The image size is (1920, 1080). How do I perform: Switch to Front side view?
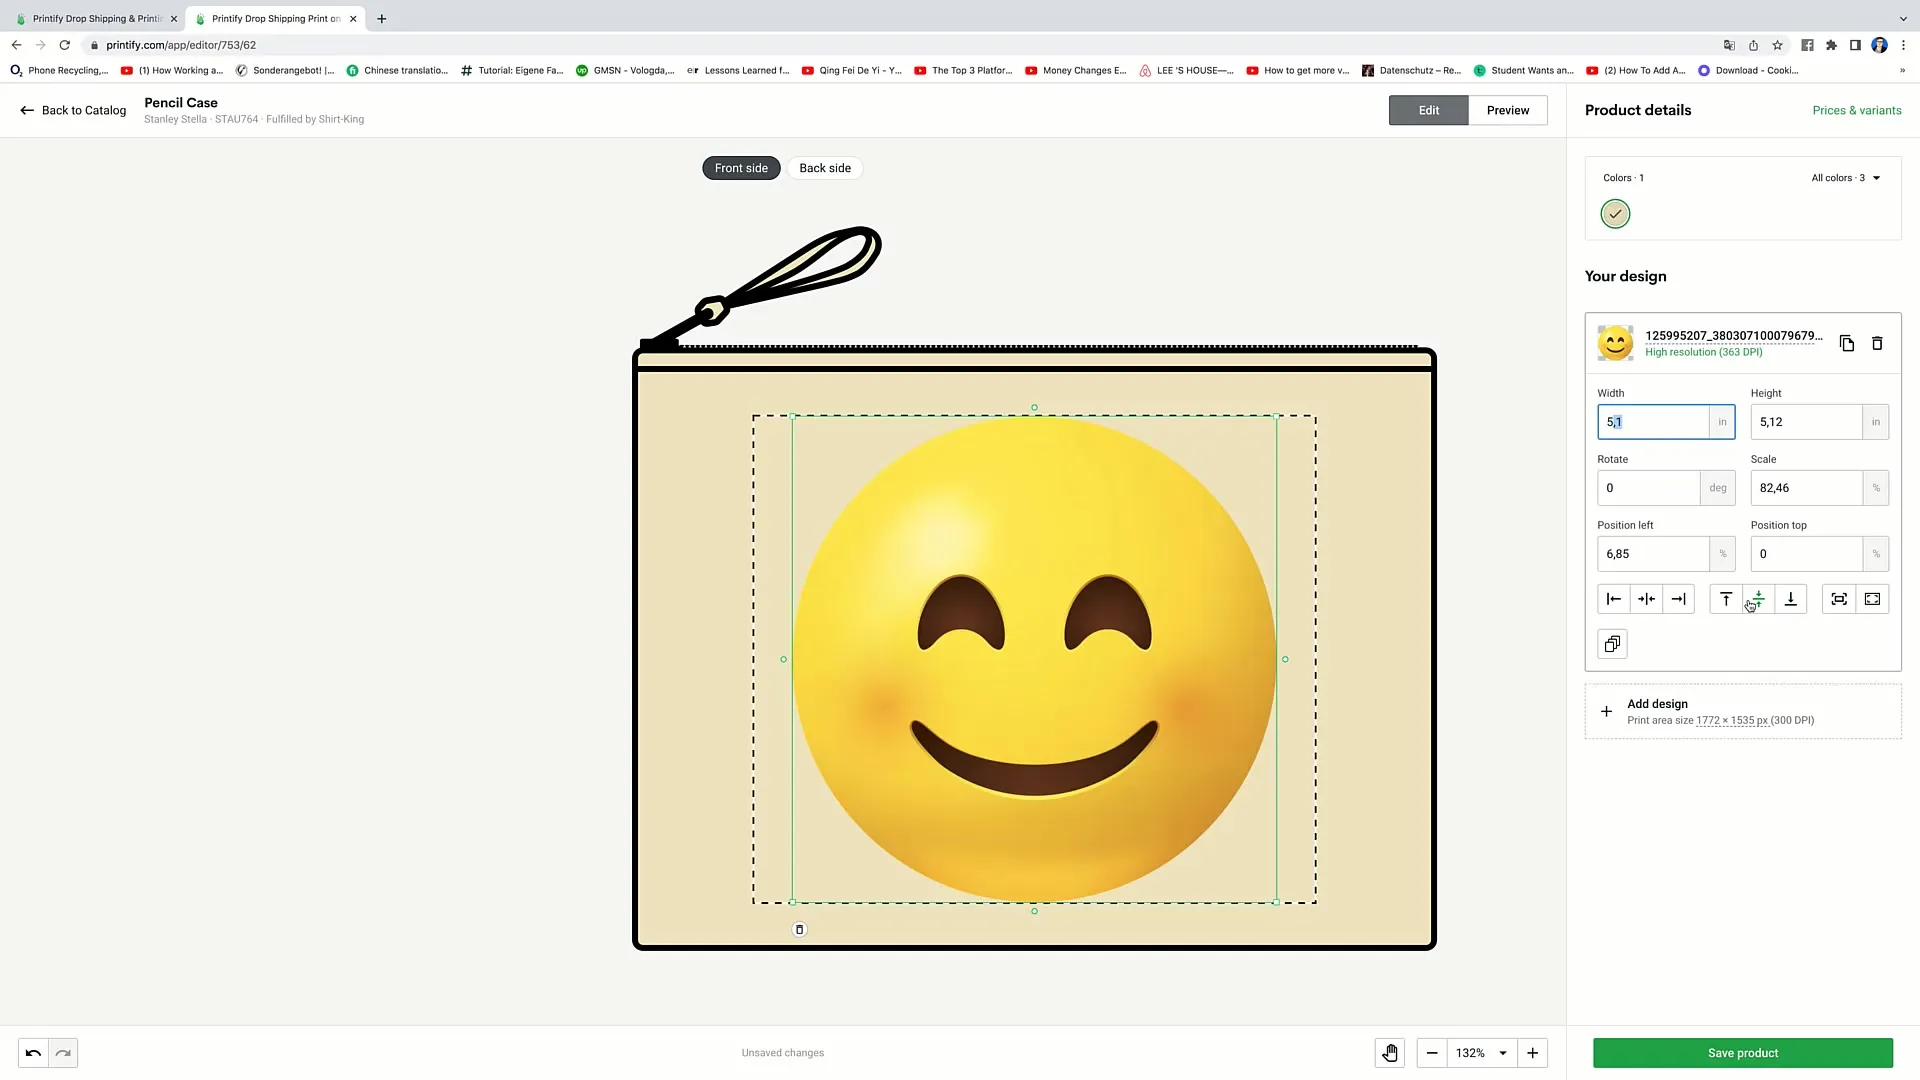click(x=741, y=167)
